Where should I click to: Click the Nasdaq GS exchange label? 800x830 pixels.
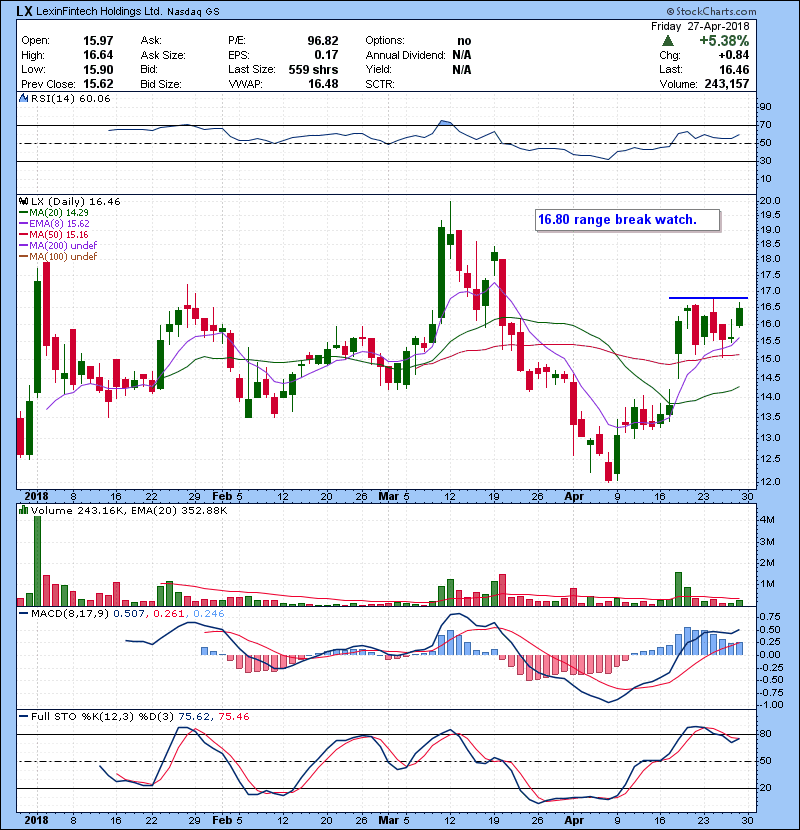193,12
